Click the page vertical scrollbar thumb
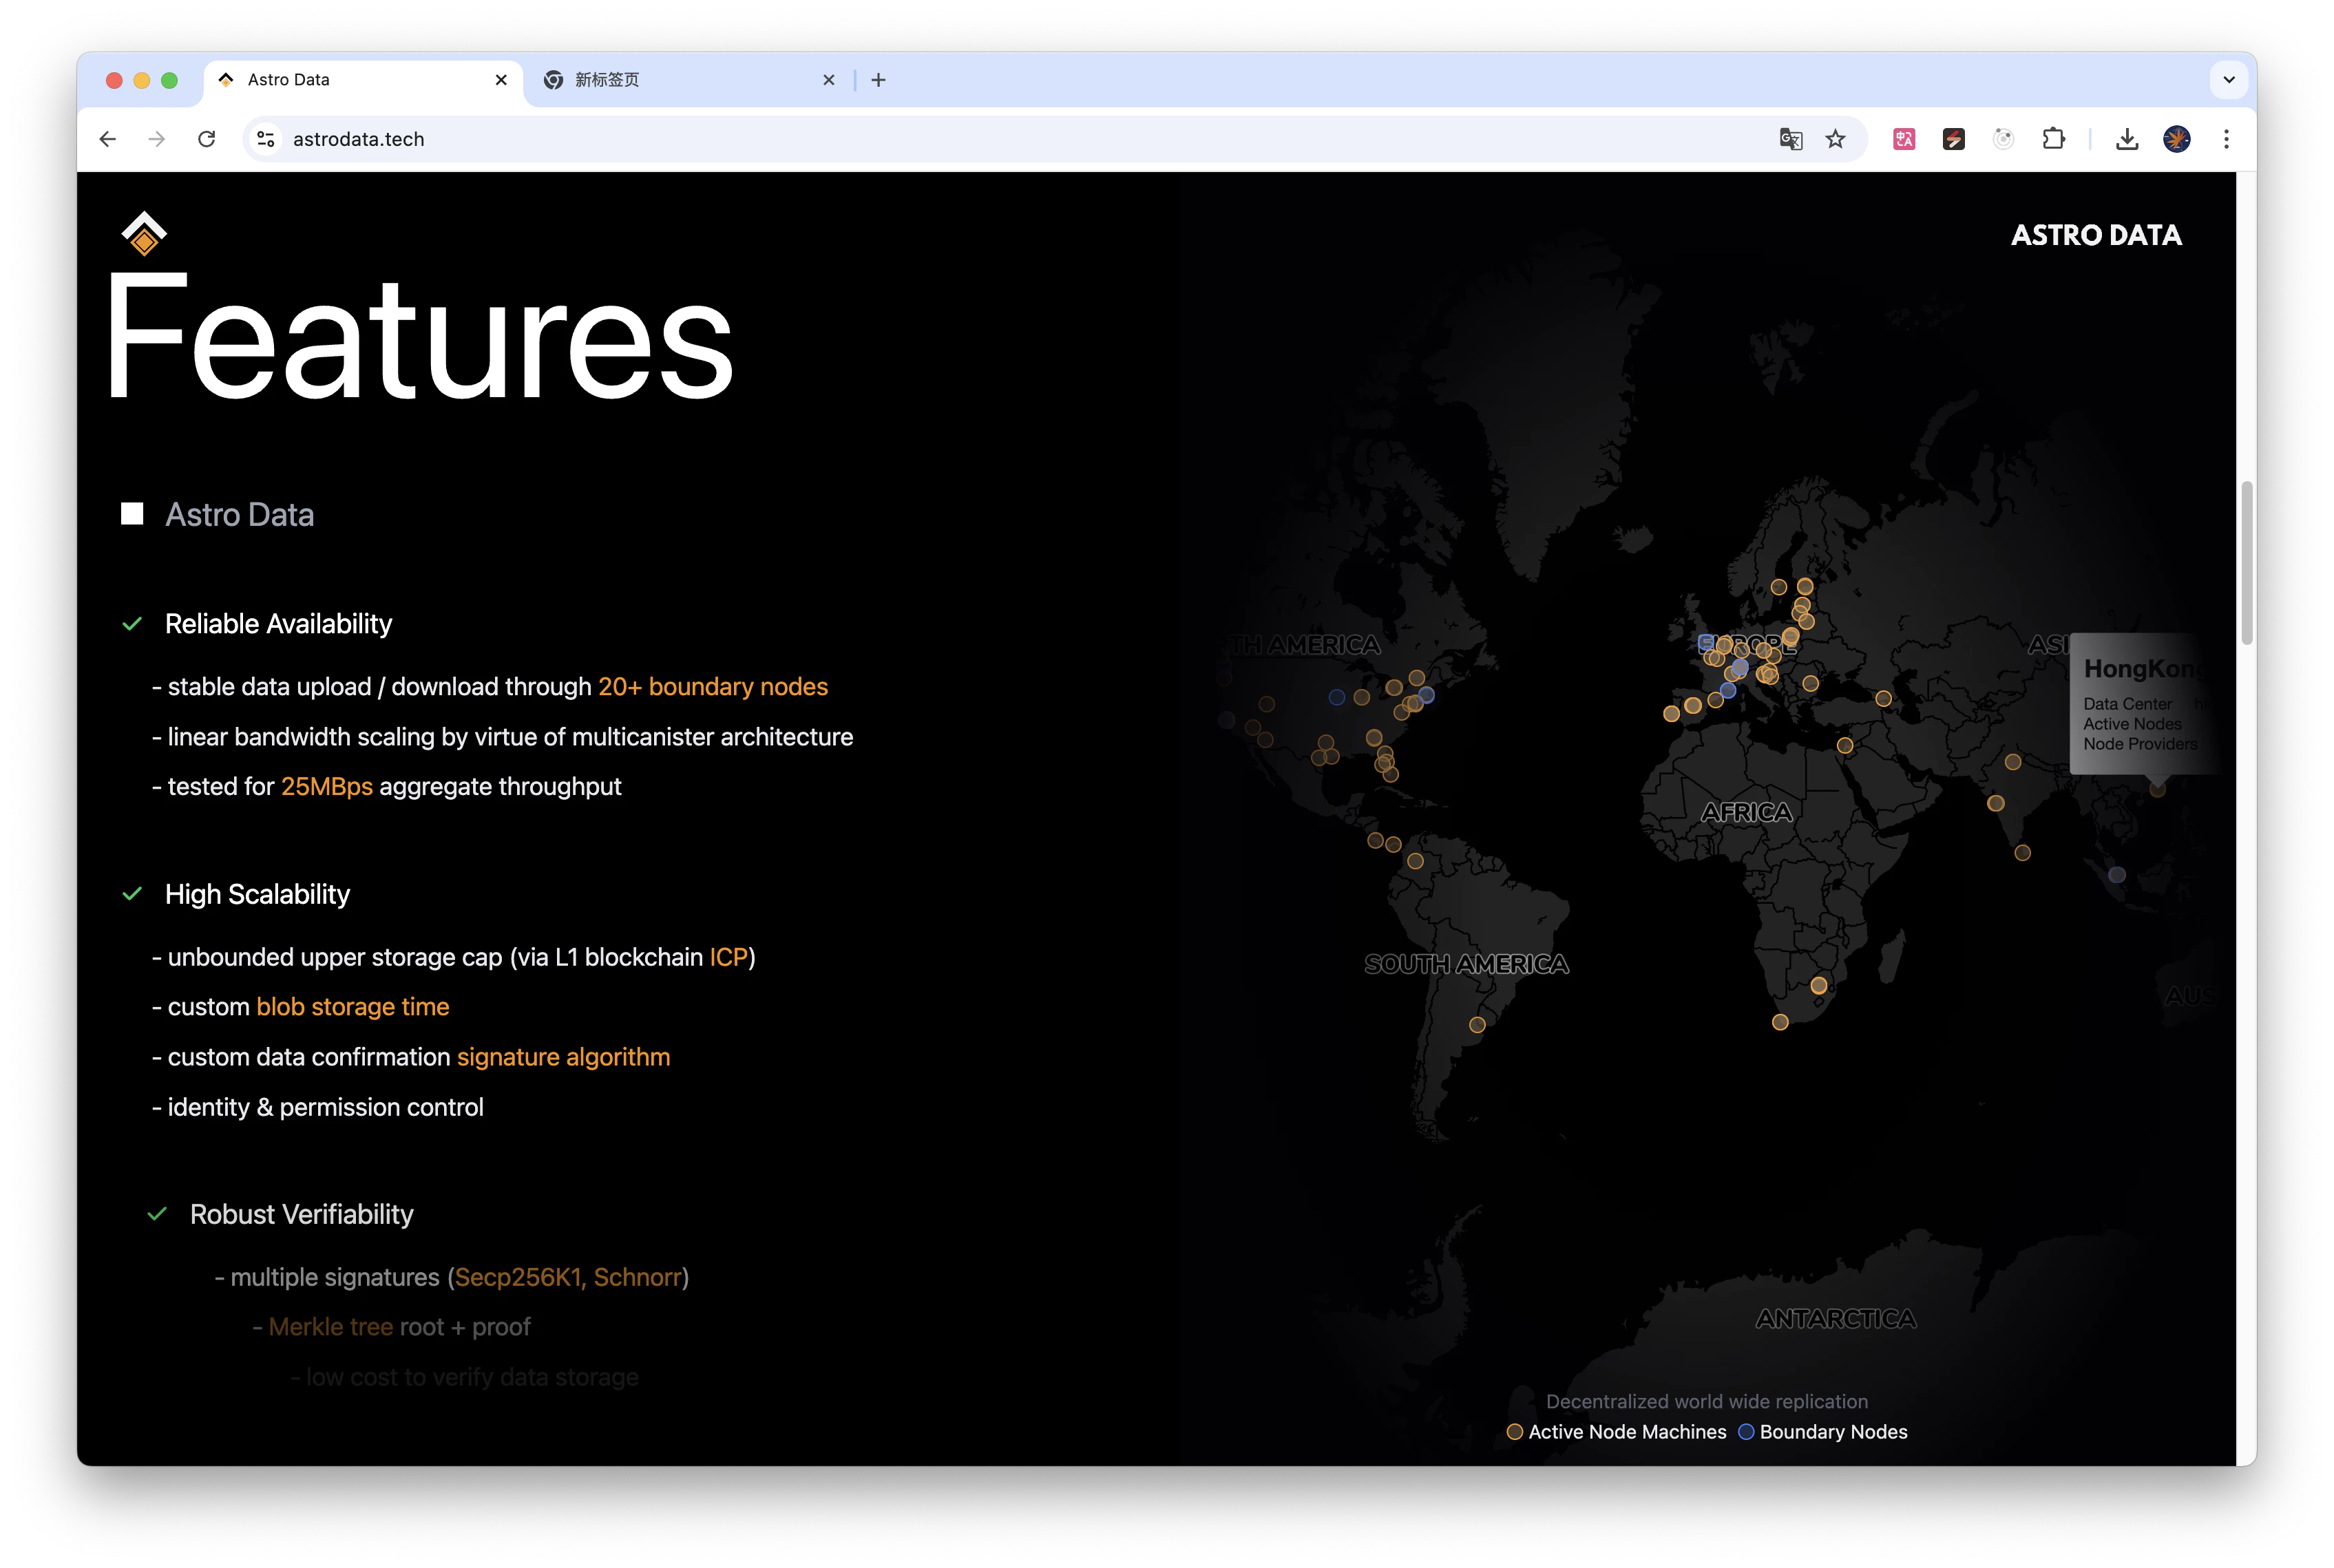 coord(2246,563)
